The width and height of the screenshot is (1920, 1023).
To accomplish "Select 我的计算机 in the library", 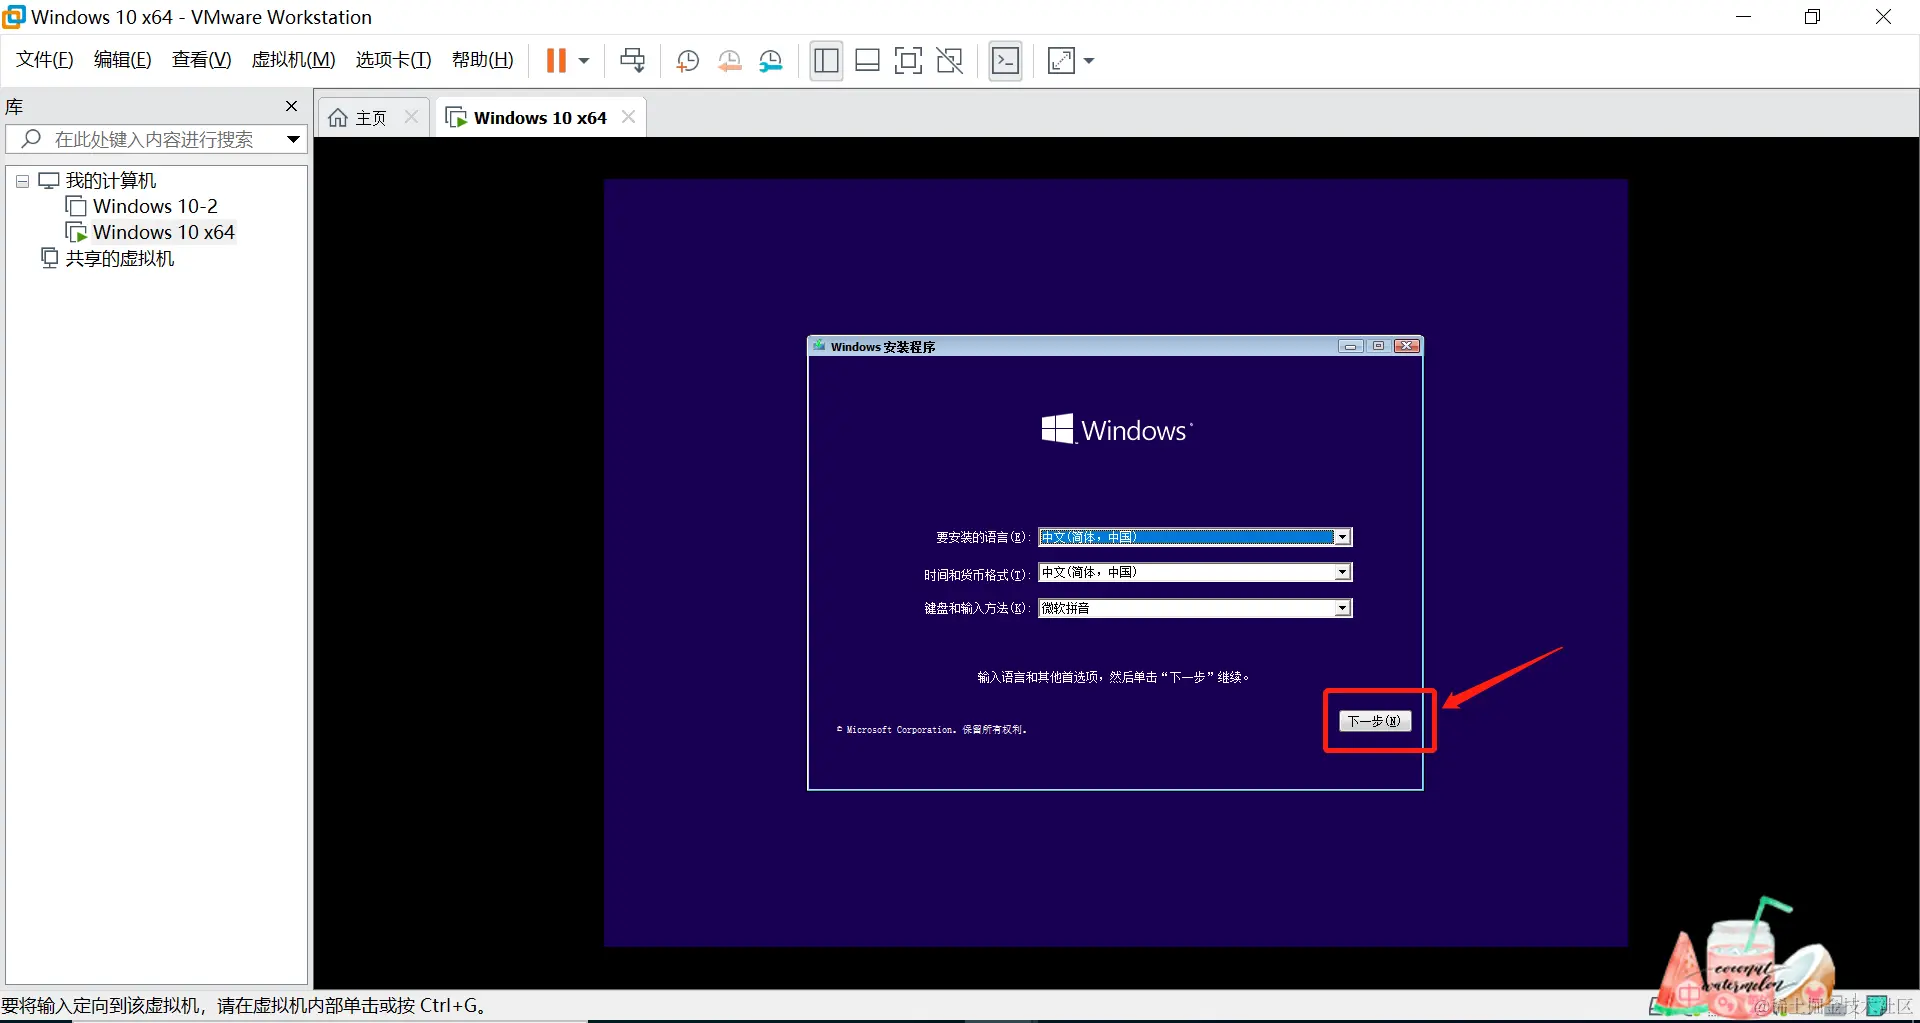I will (x=111, y=181).
